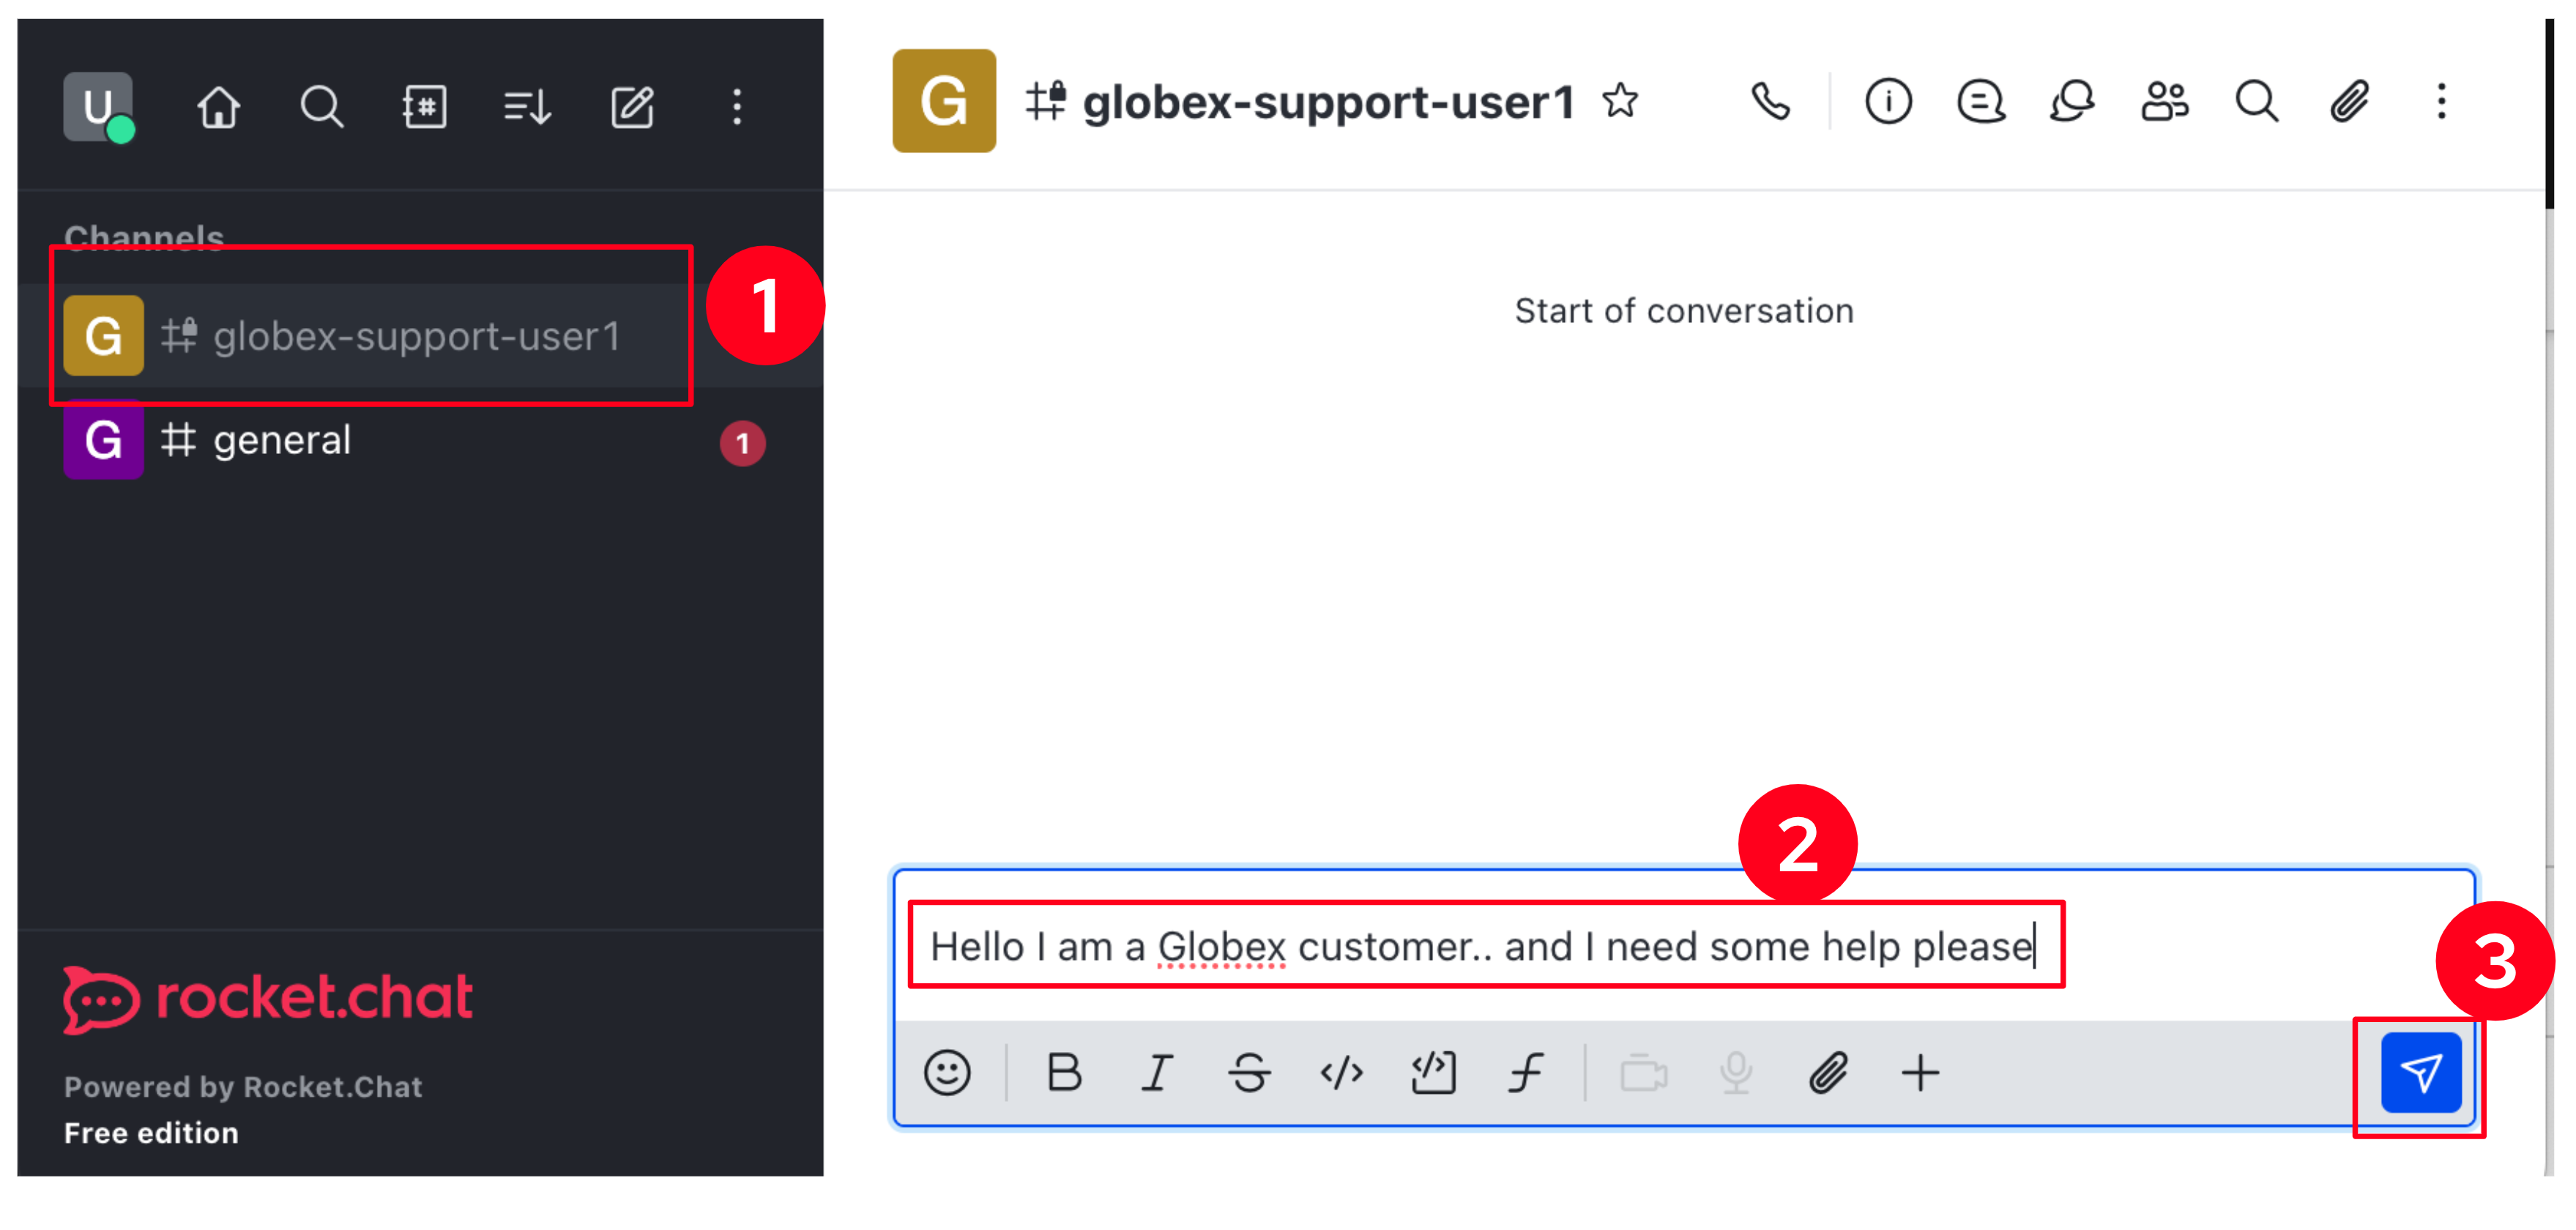This screenshot has width=2576, height=1230.
Task: Go to Home in sidebar
Action: coord(218,106)
